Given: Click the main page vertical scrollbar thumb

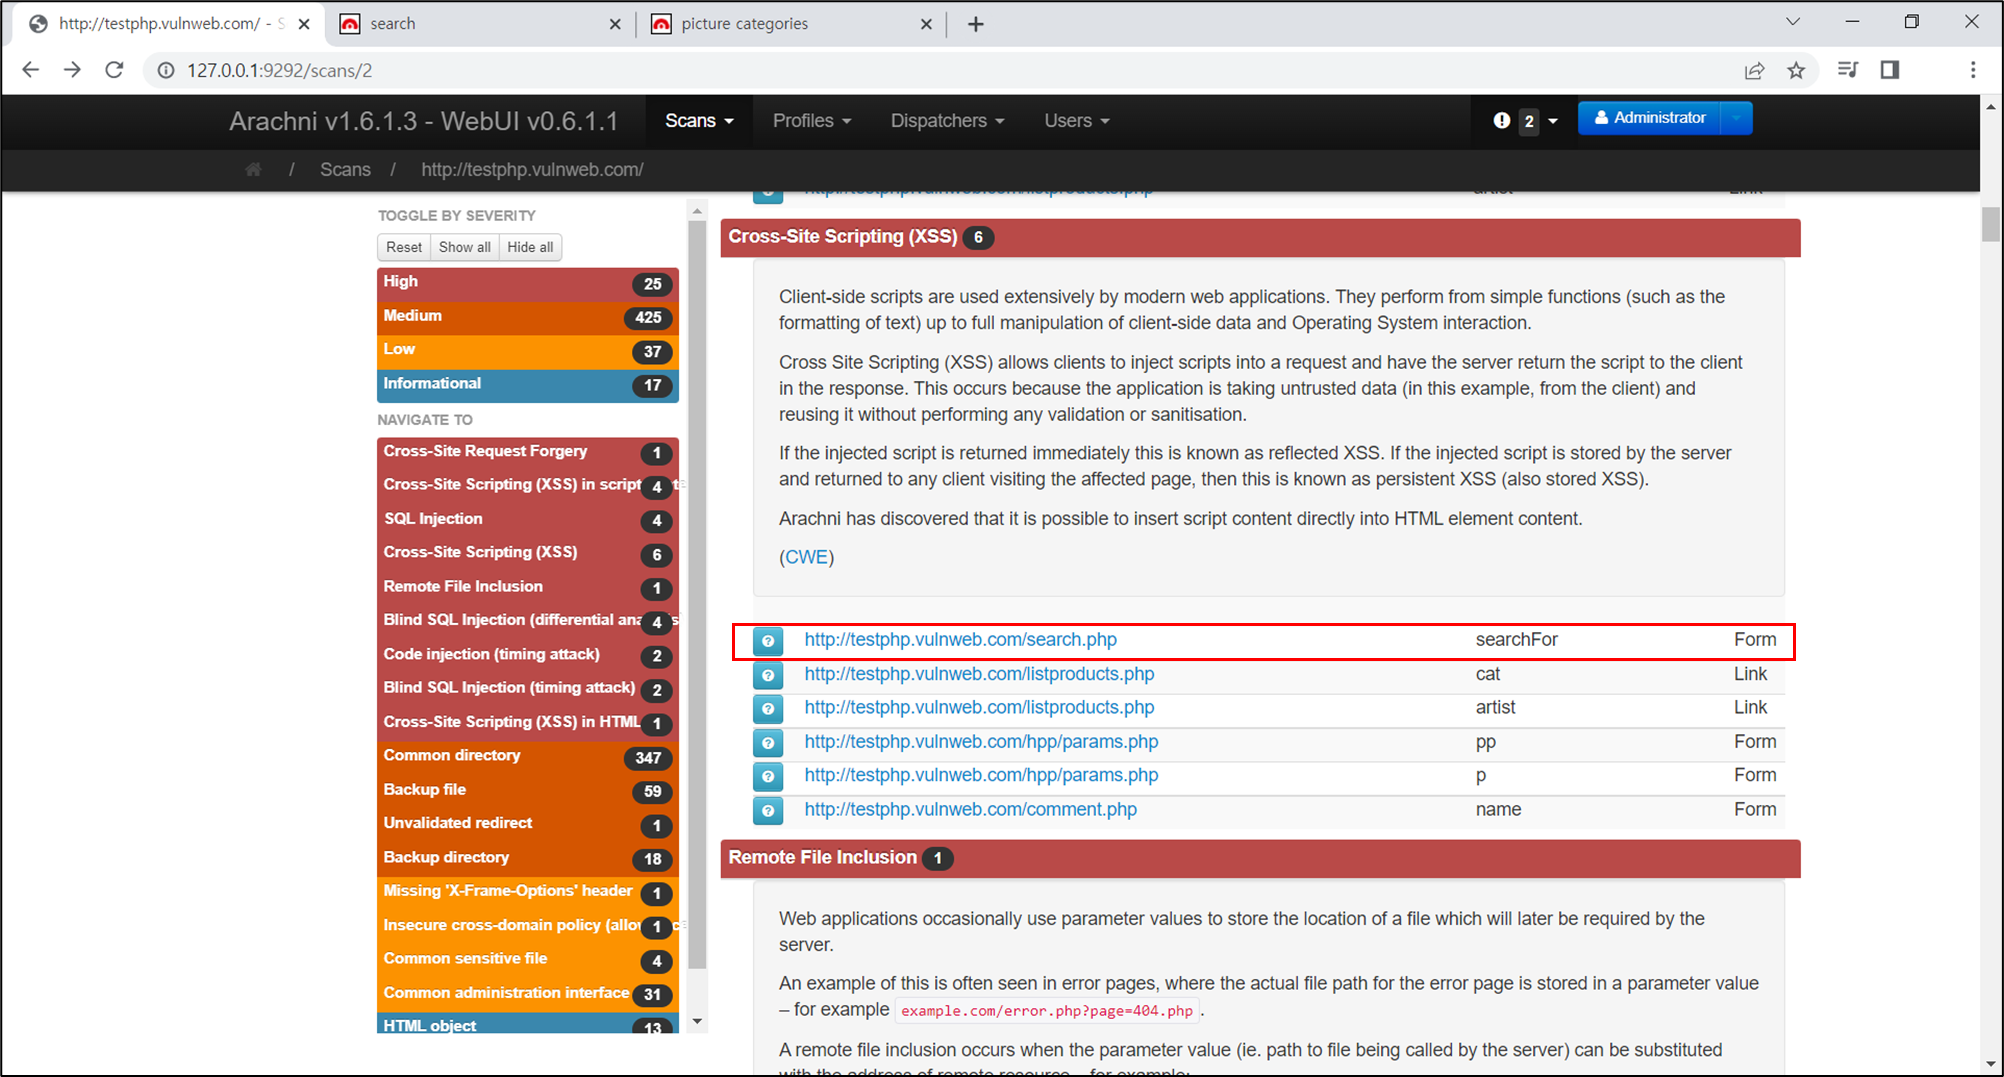Looking at the screenshot, I should [x=1991, y=224].
